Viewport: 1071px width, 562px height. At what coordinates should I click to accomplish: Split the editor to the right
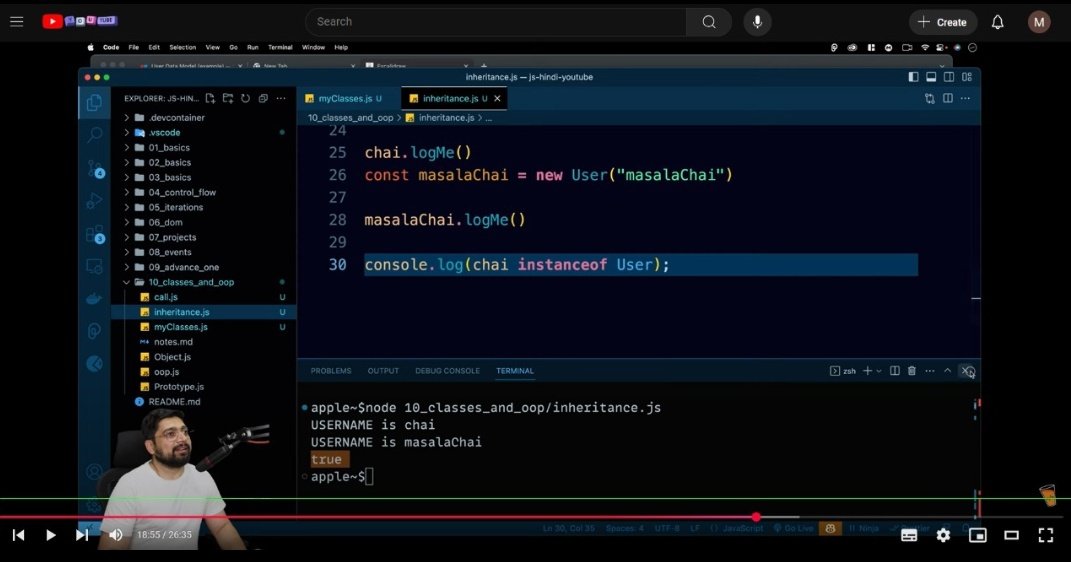pyautogui.click(x=947, y=98)
